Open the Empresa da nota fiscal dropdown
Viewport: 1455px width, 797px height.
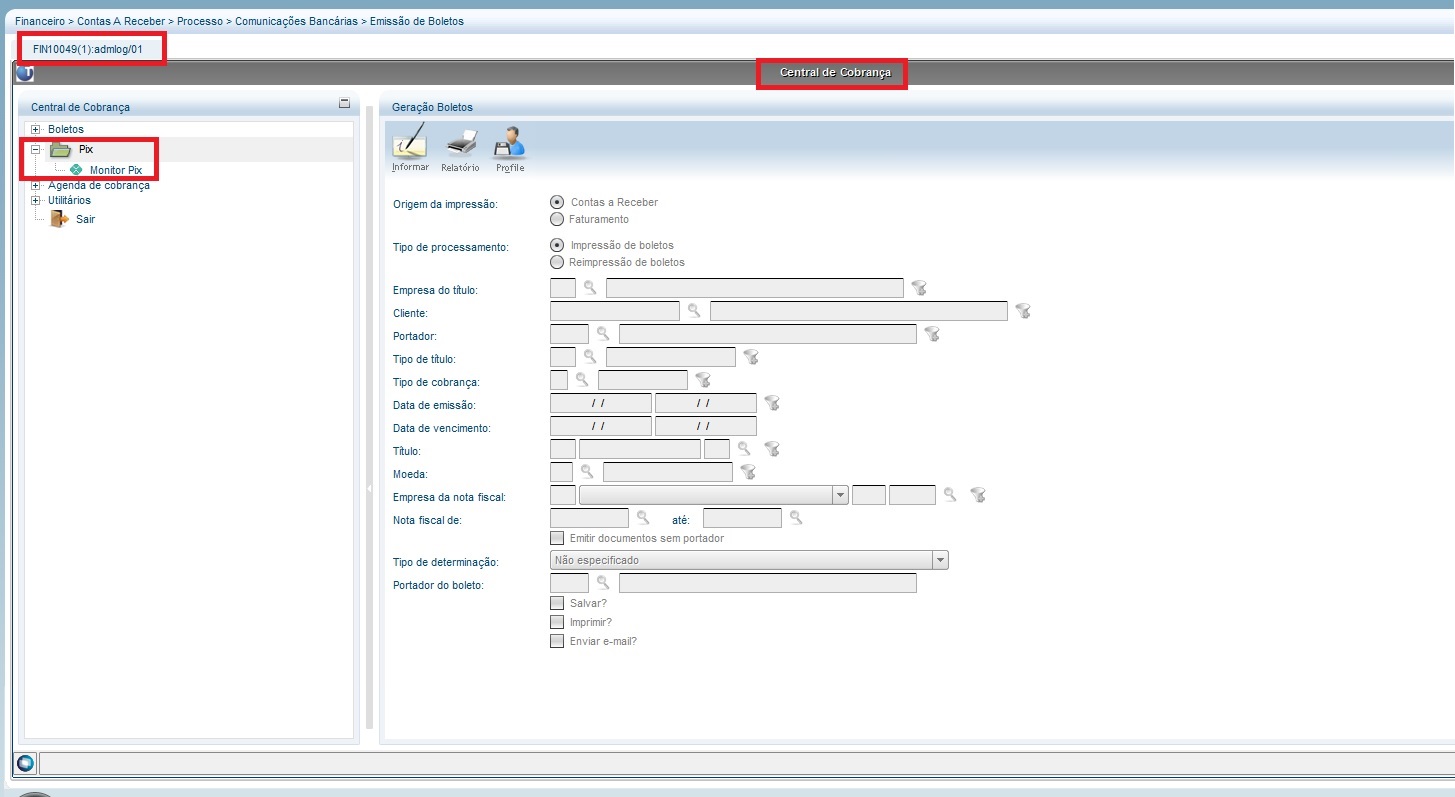click(840, 495)
